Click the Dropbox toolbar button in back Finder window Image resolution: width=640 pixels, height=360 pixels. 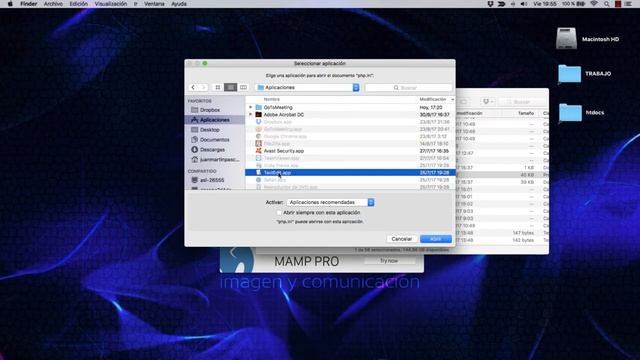point(487,101)
